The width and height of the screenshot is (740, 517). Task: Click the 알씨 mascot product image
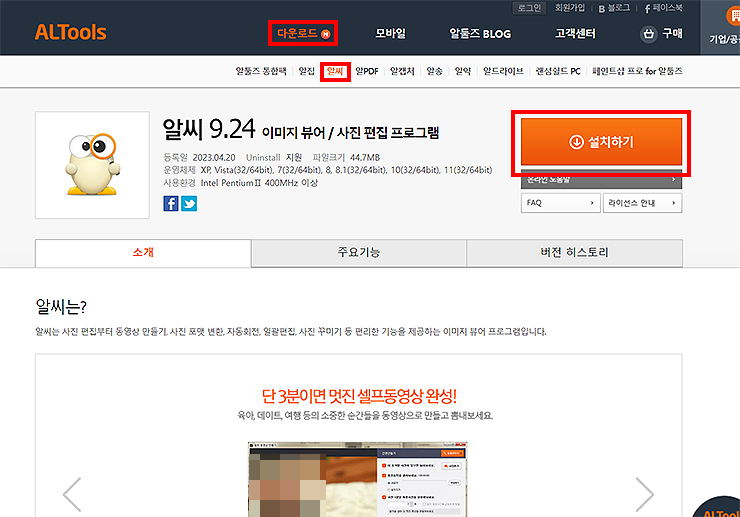pyautogui.click(x=92, y=165)
